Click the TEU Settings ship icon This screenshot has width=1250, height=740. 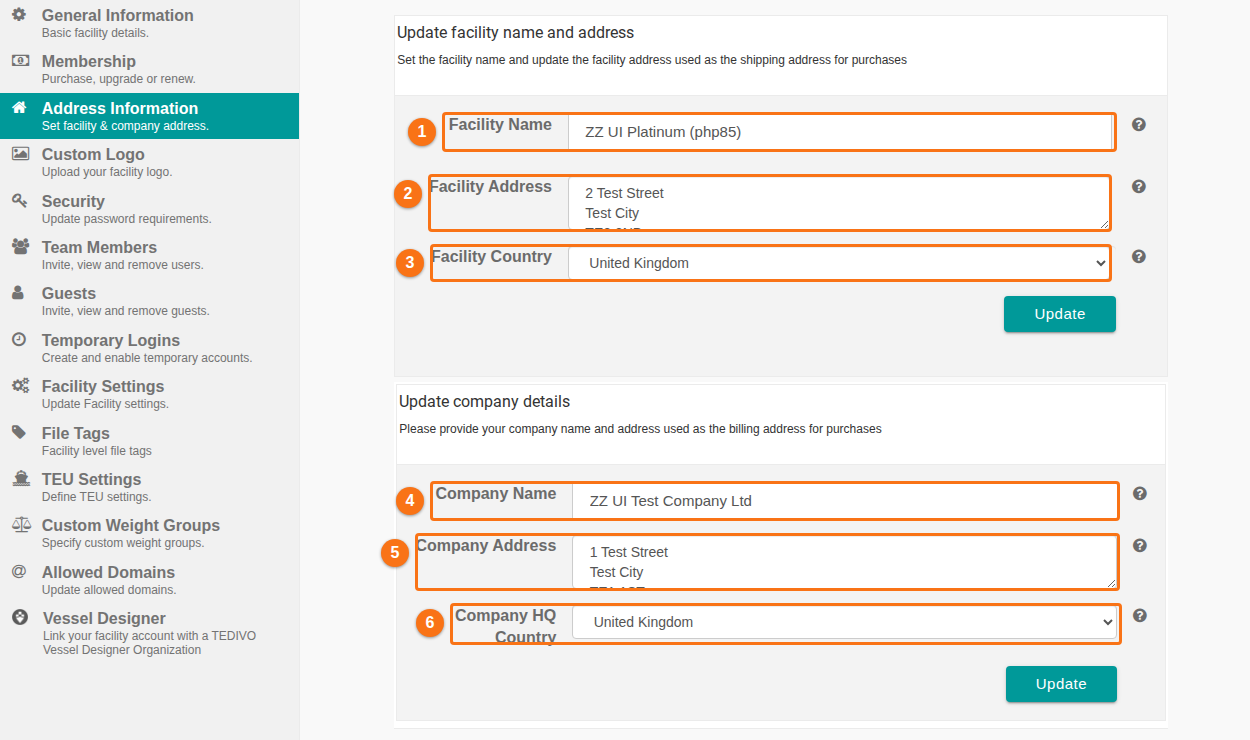point(20,478)
